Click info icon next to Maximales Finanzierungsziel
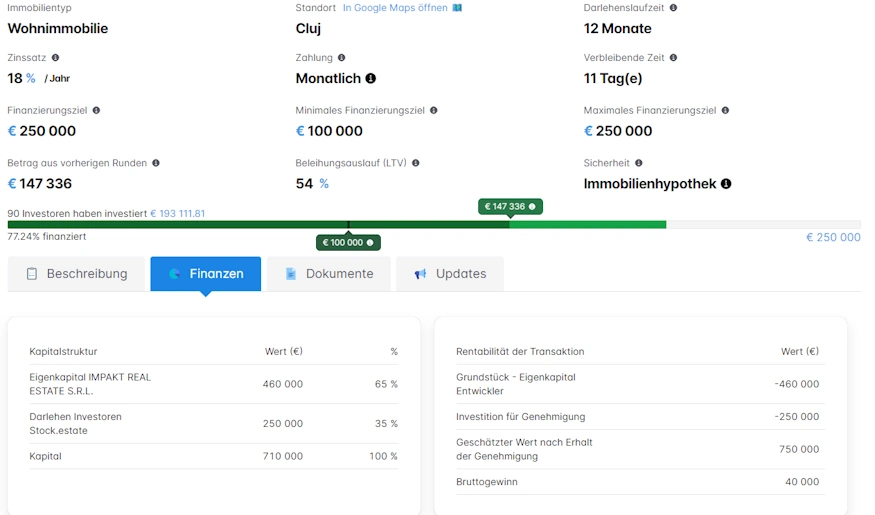 pos(725,110)
